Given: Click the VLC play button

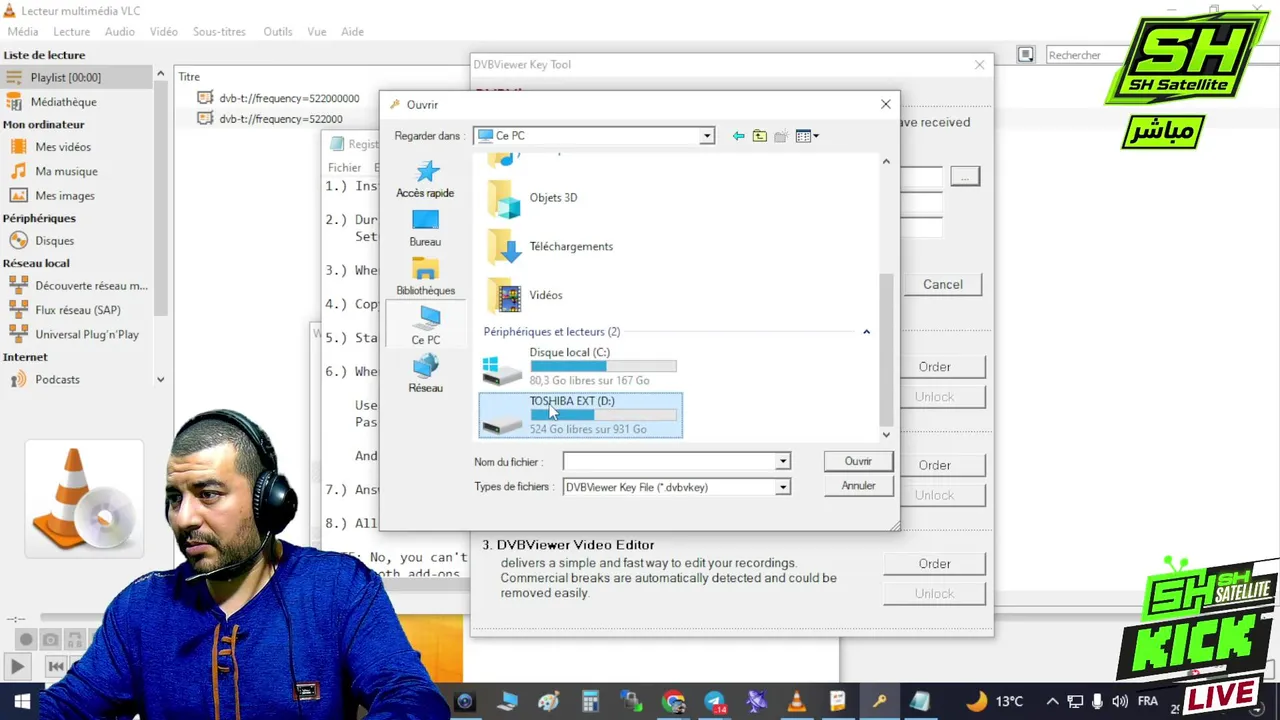Looking at the screenshot, I should click(x=17, y=666).
